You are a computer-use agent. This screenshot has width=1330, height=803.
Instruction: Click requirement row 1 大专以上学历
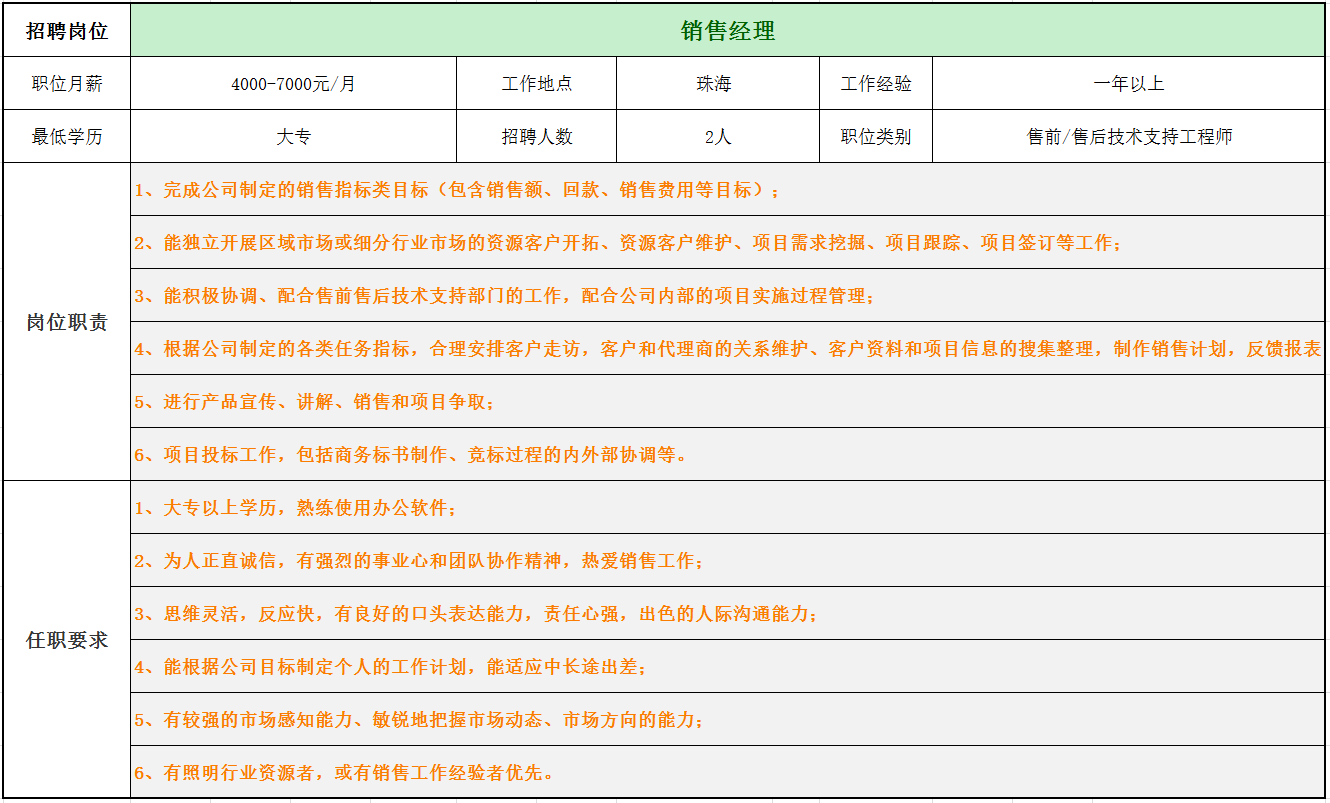click(x=728, y=508)
